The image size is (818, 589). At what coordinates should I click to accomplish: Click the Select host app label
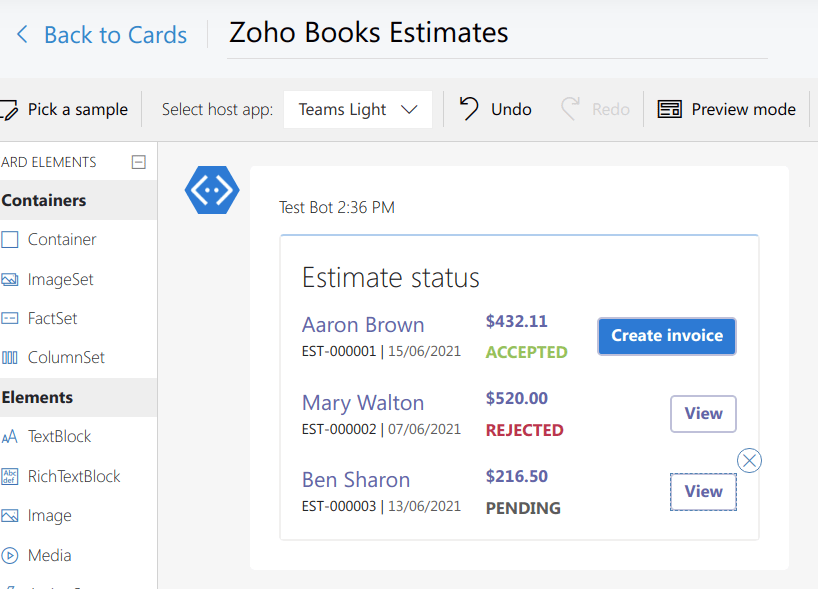click(x=218, y=110)
